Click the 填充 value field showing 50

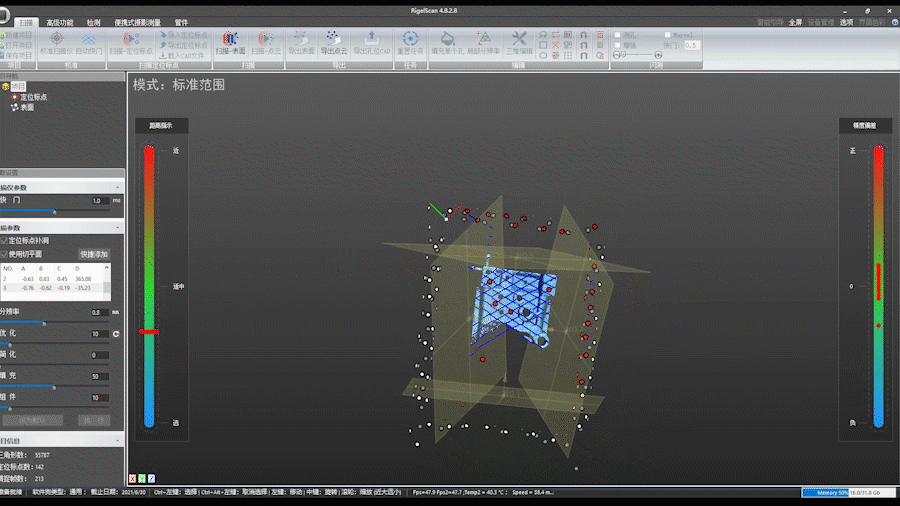100,376
